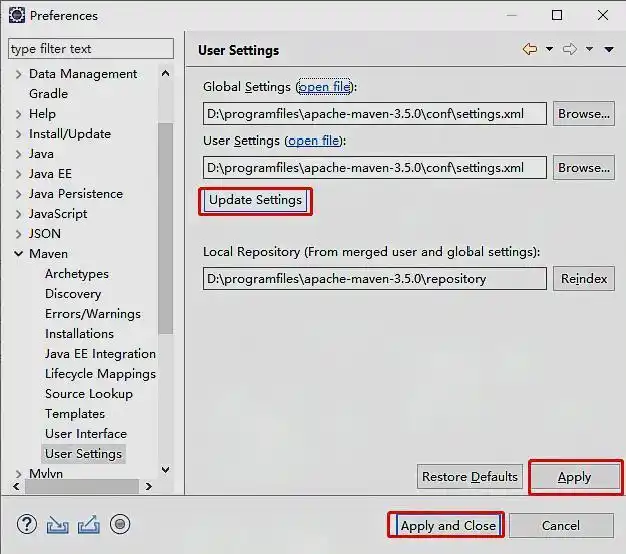Click the Update Settings button
Screen dimensions: 626x554
point(256,200)
